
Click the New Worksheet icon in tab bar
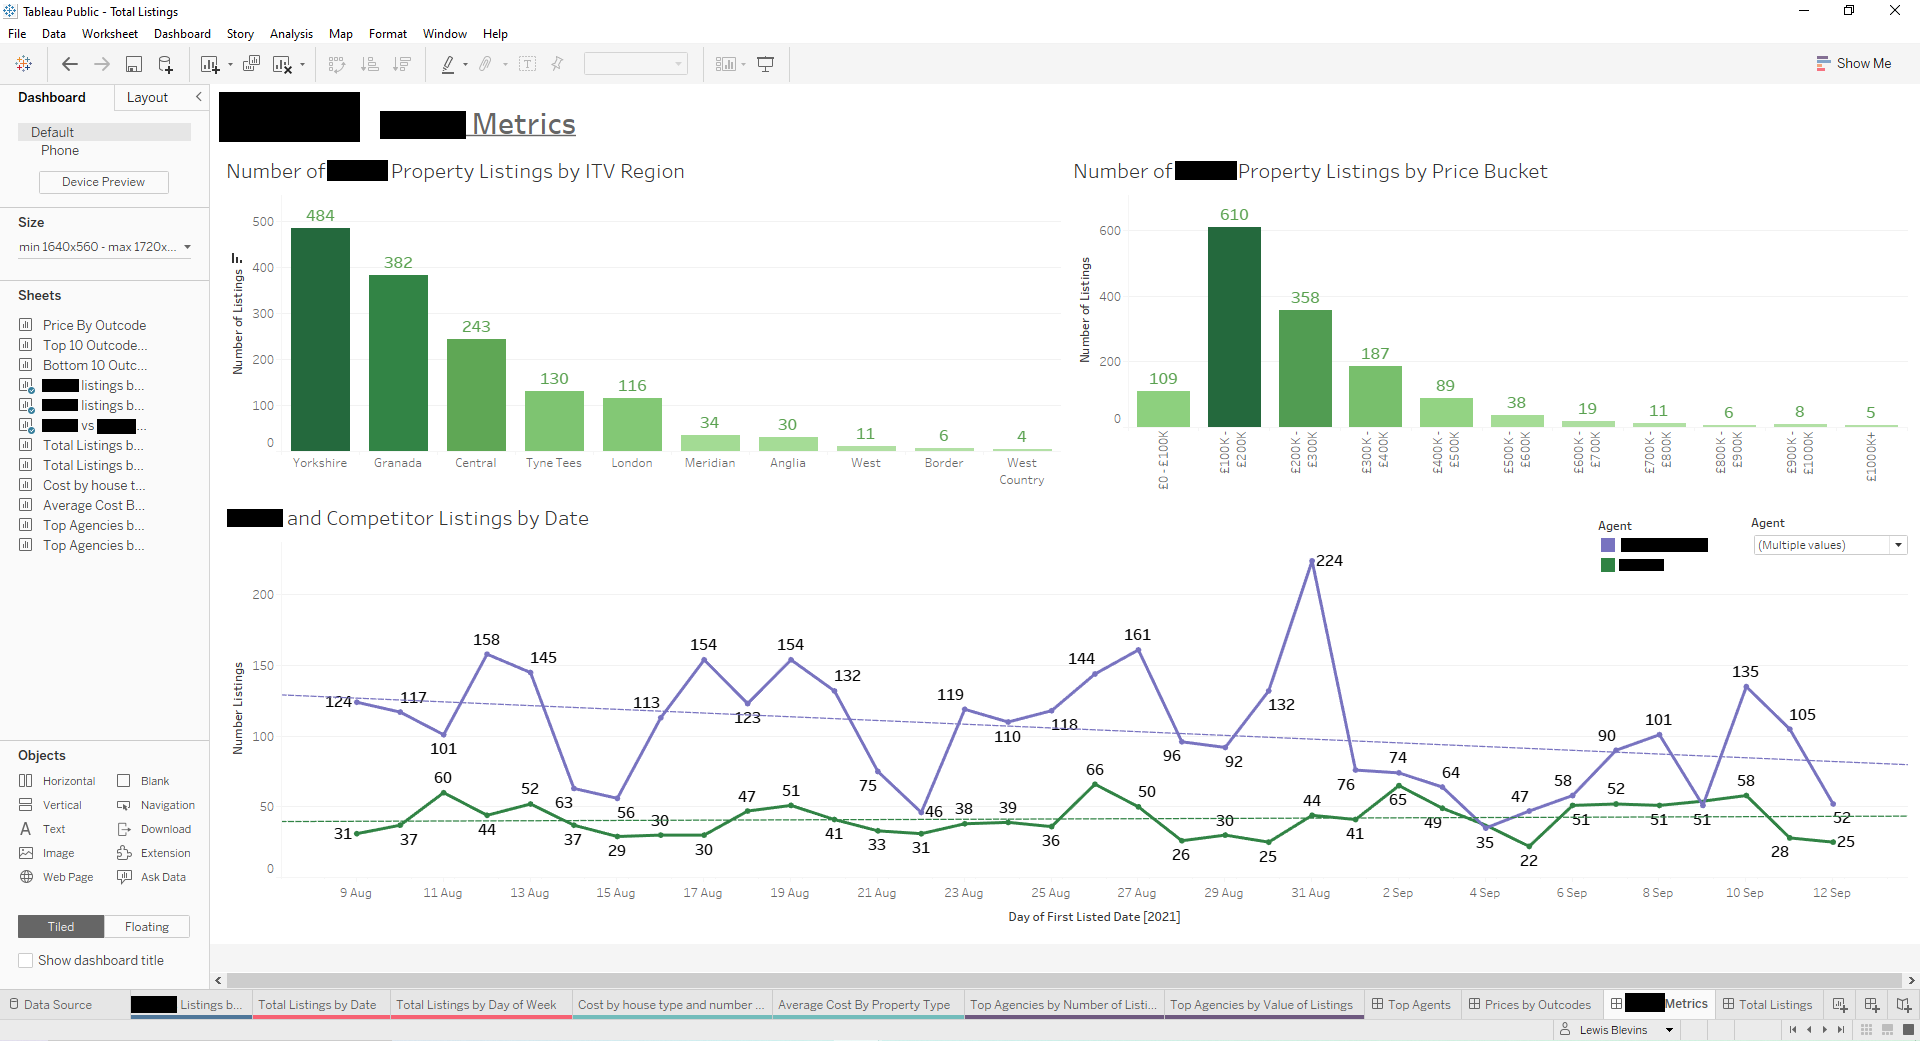pyautogui.click(x=1840, y=1005)
